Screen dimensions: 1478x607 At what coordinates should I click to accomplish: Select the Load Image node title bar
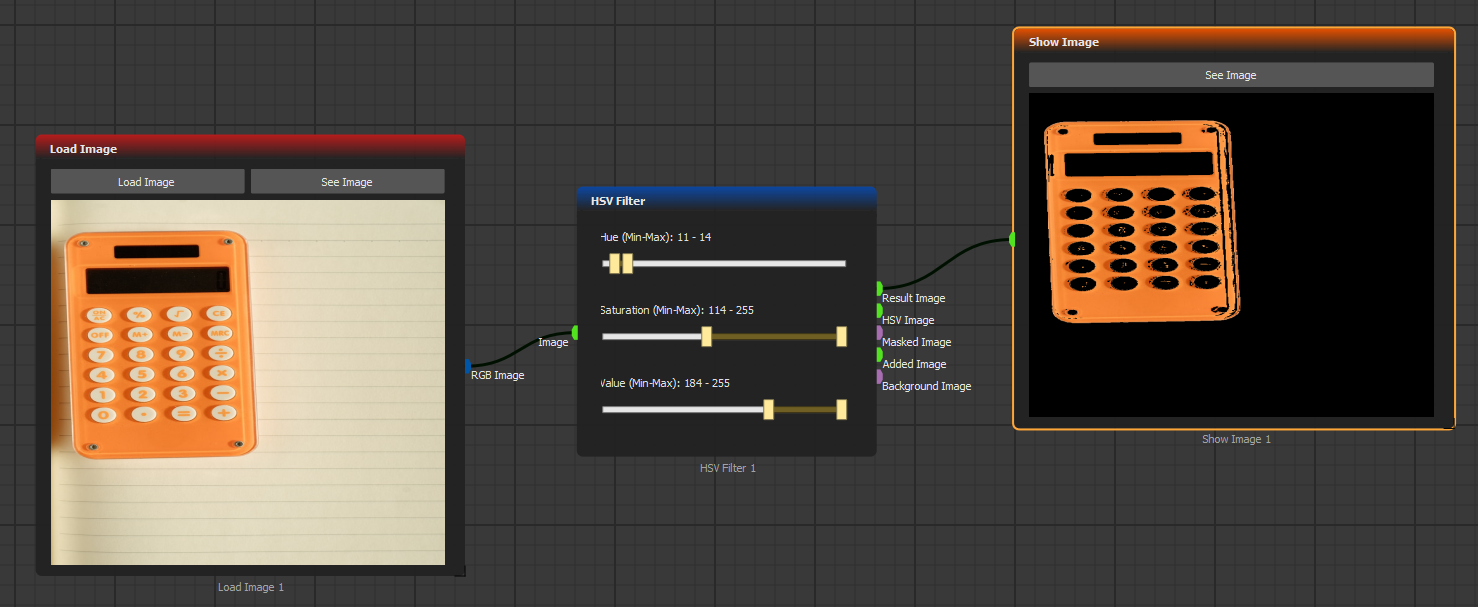[250, 149]
